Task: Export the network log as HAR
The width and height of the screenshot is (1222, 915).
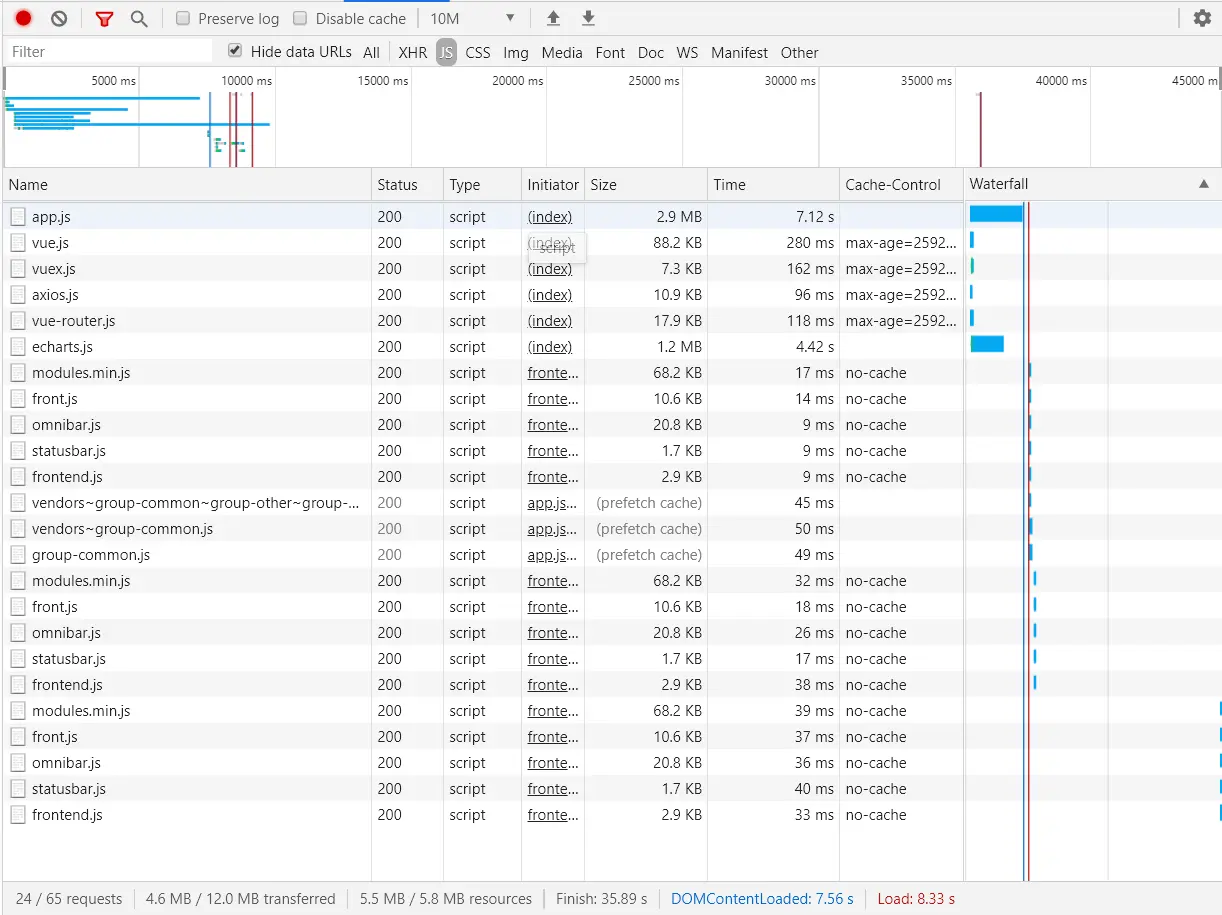Action: point(588,17)
